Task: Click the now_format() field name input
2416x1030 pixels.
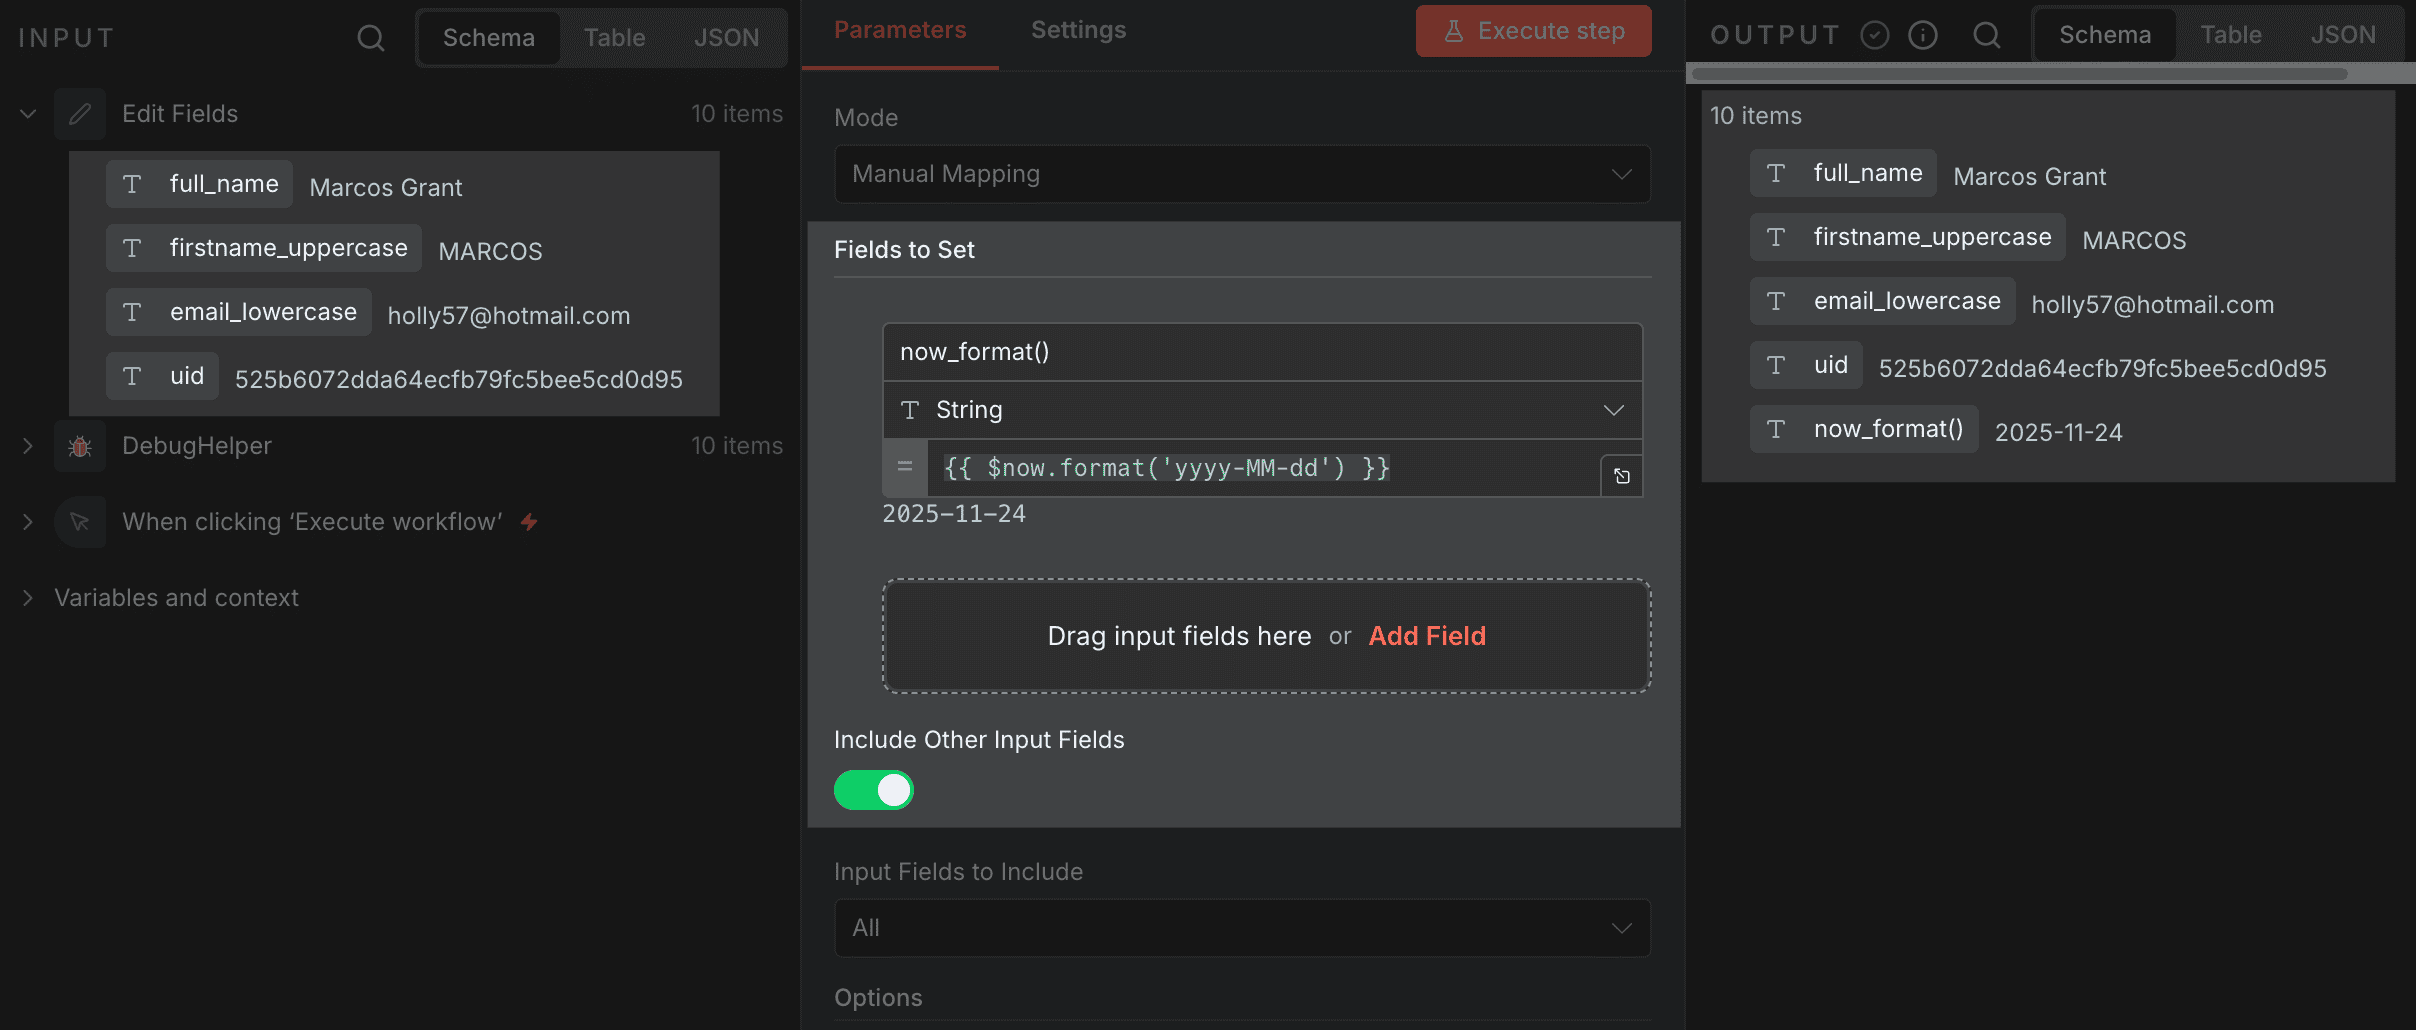Action: (x=1261, y=351)
